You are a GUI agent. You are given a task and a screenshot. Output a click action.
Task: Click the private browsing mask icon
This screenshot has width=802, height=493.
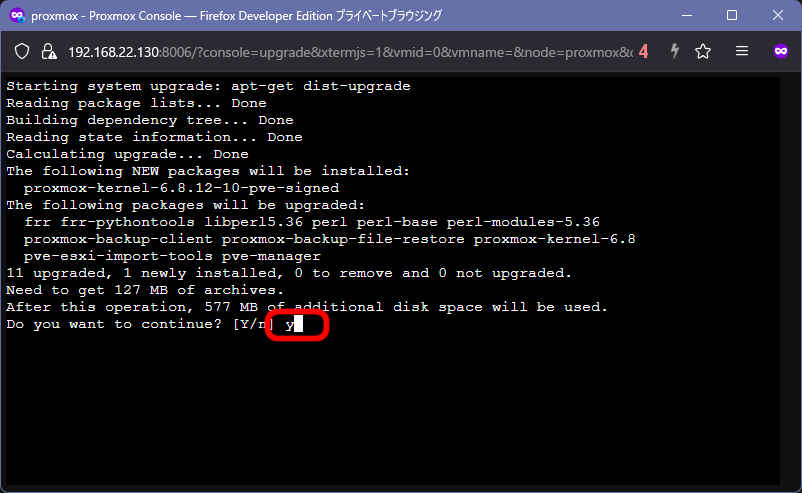(781, 51)
